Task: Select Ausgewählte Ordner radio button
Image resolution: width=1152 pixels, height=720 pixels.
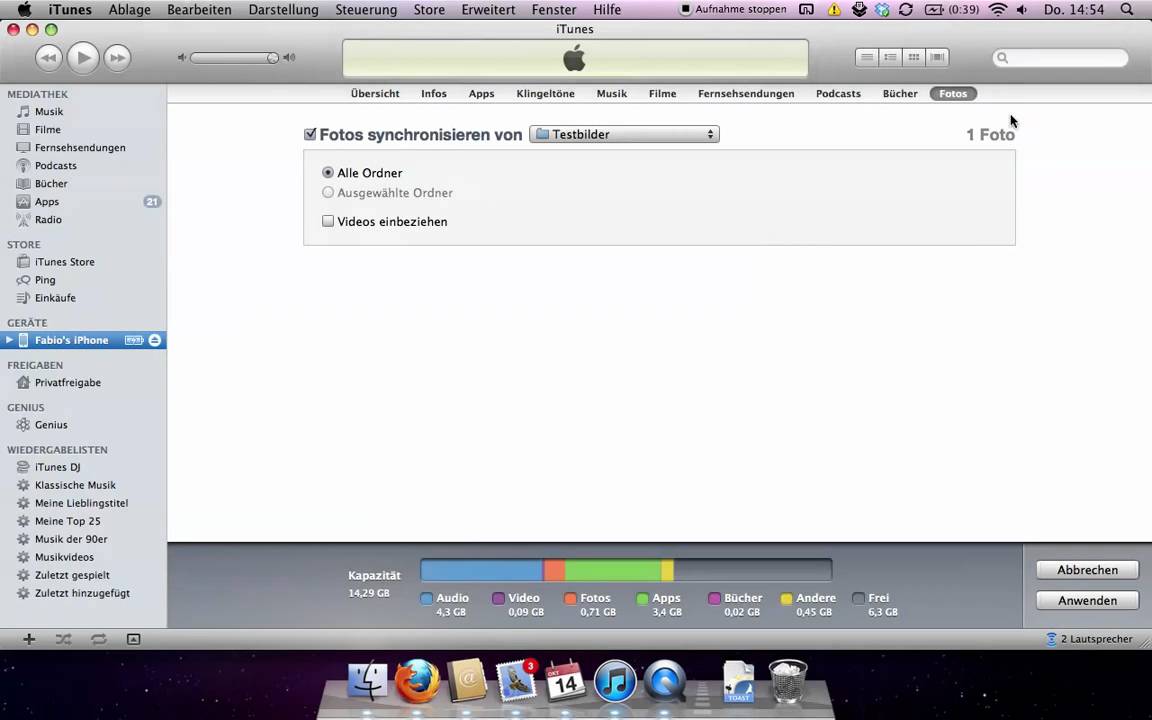Action: pyautogui.click(x=328, y=192)
